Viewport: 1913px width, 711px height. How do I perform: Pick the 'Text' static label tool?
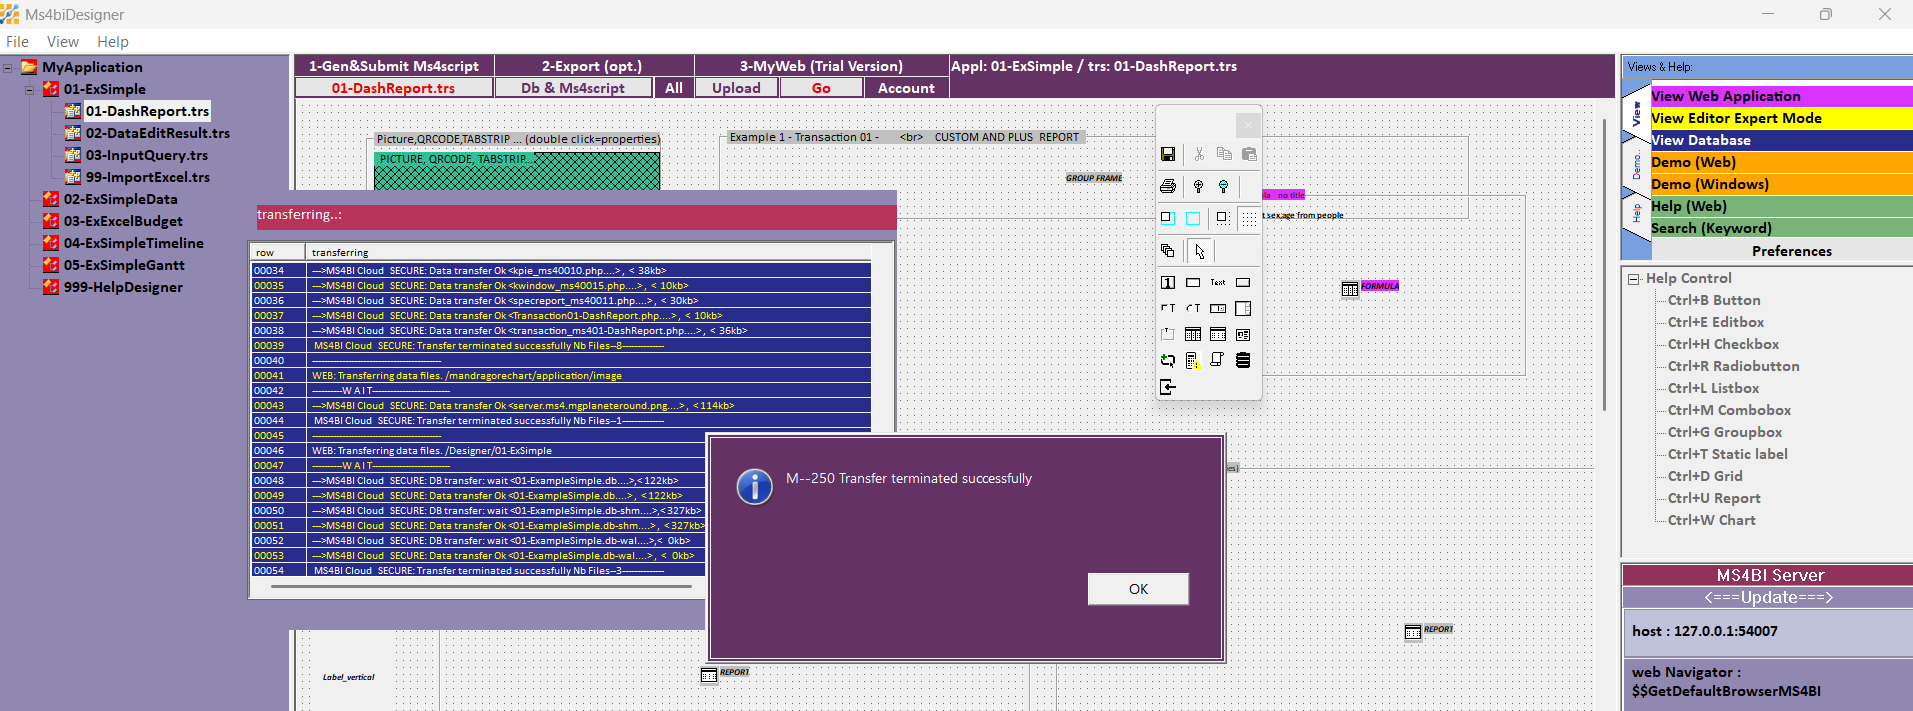pyautogui.click(x=1218, y=283)
